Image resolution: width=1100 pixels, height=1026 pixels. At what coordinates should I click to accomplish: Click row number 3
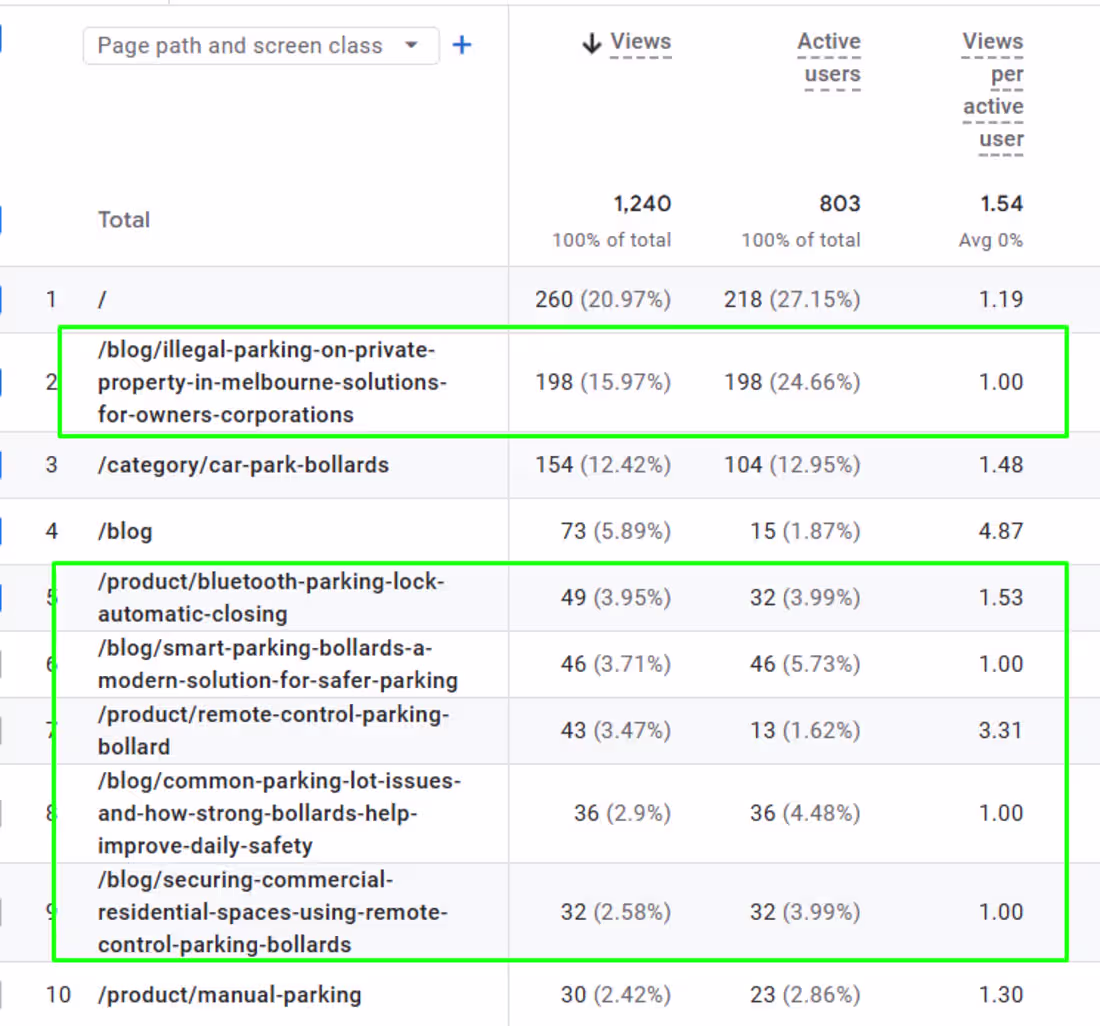[x=51, y=465]
